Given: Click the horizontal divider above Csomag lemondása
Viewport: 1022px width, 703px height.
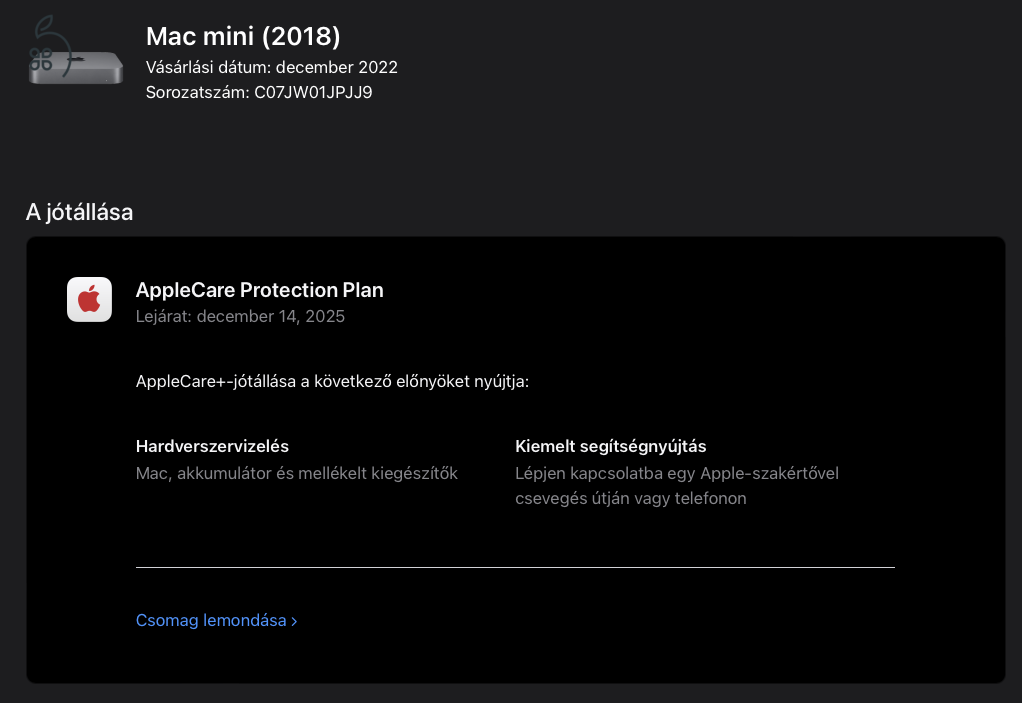Looking at the screenshot, I should point(515,567).
